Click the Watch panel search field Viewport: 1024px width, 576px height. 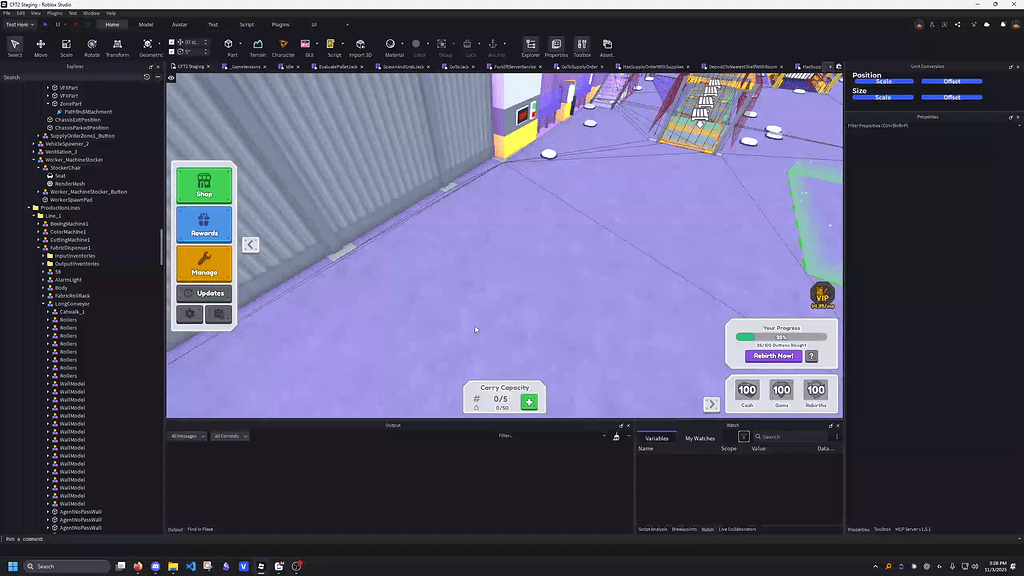(790, 437)
